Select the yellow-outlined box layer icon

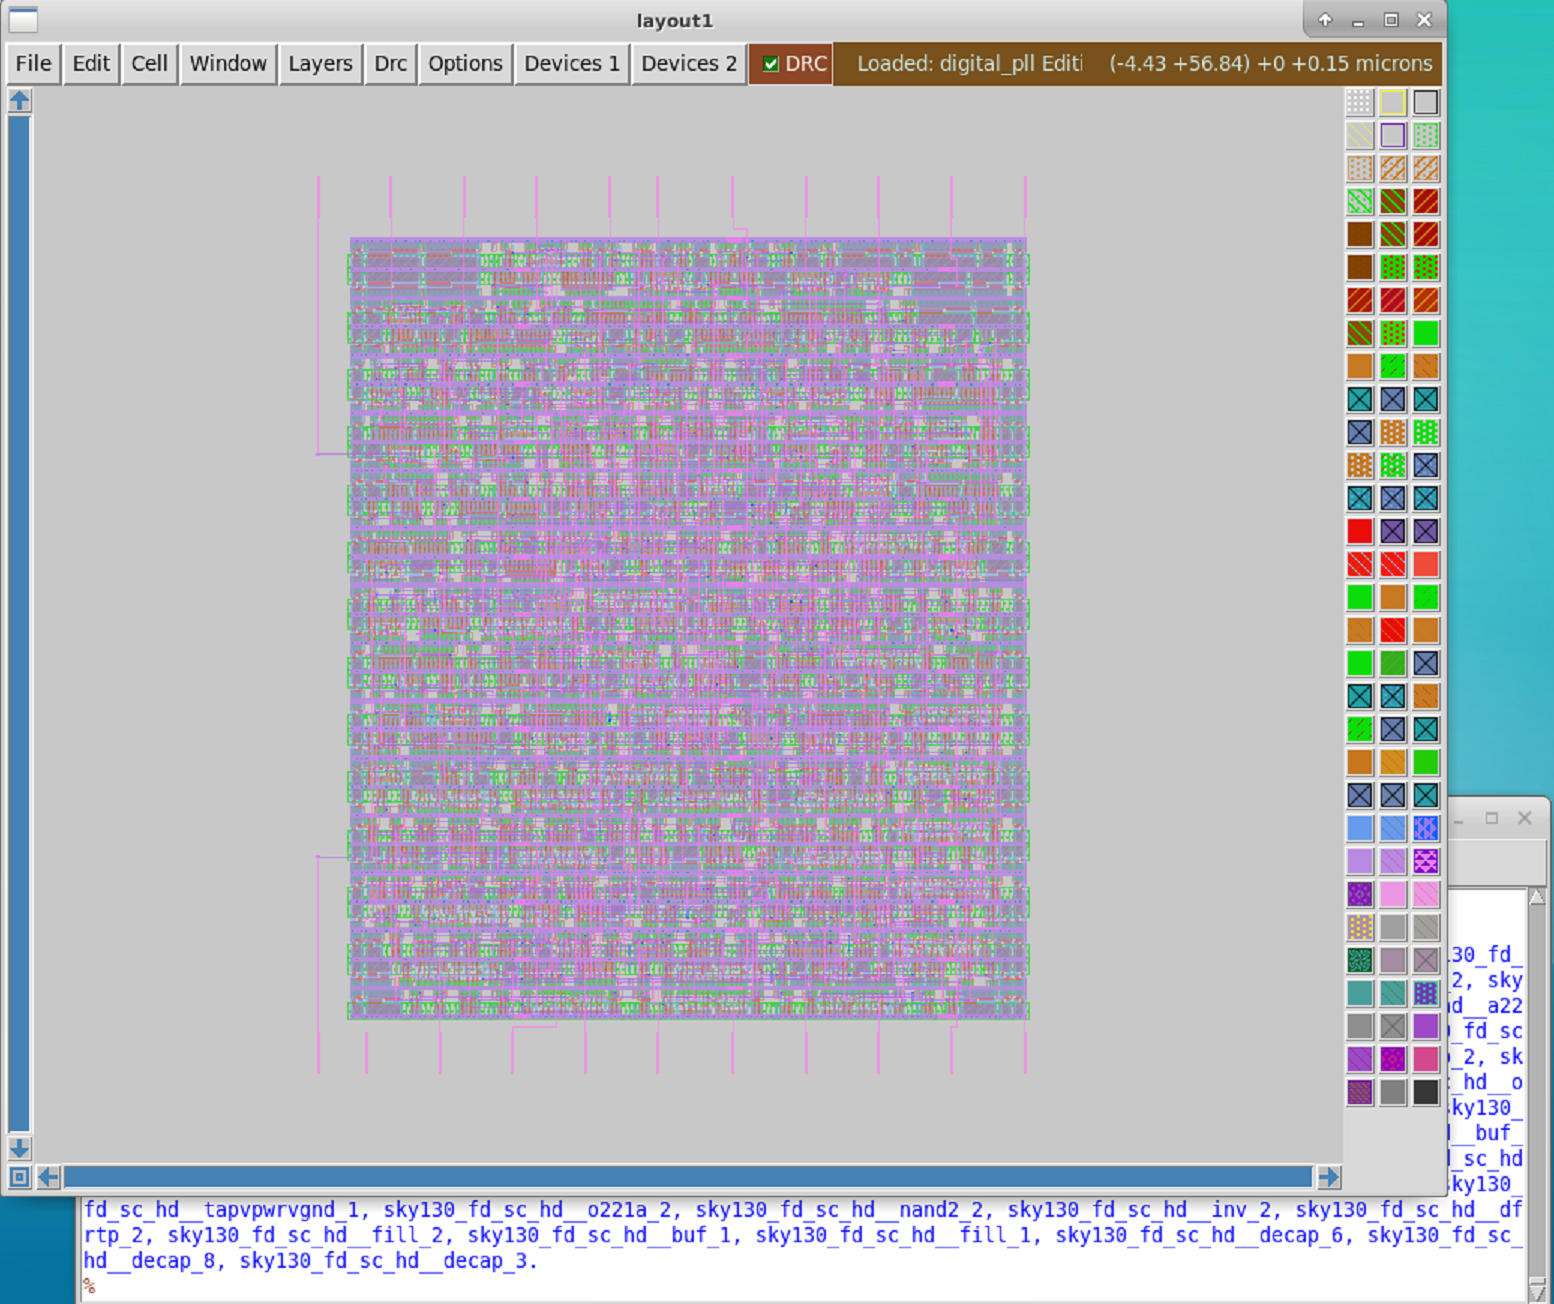tap(1393, 102)
